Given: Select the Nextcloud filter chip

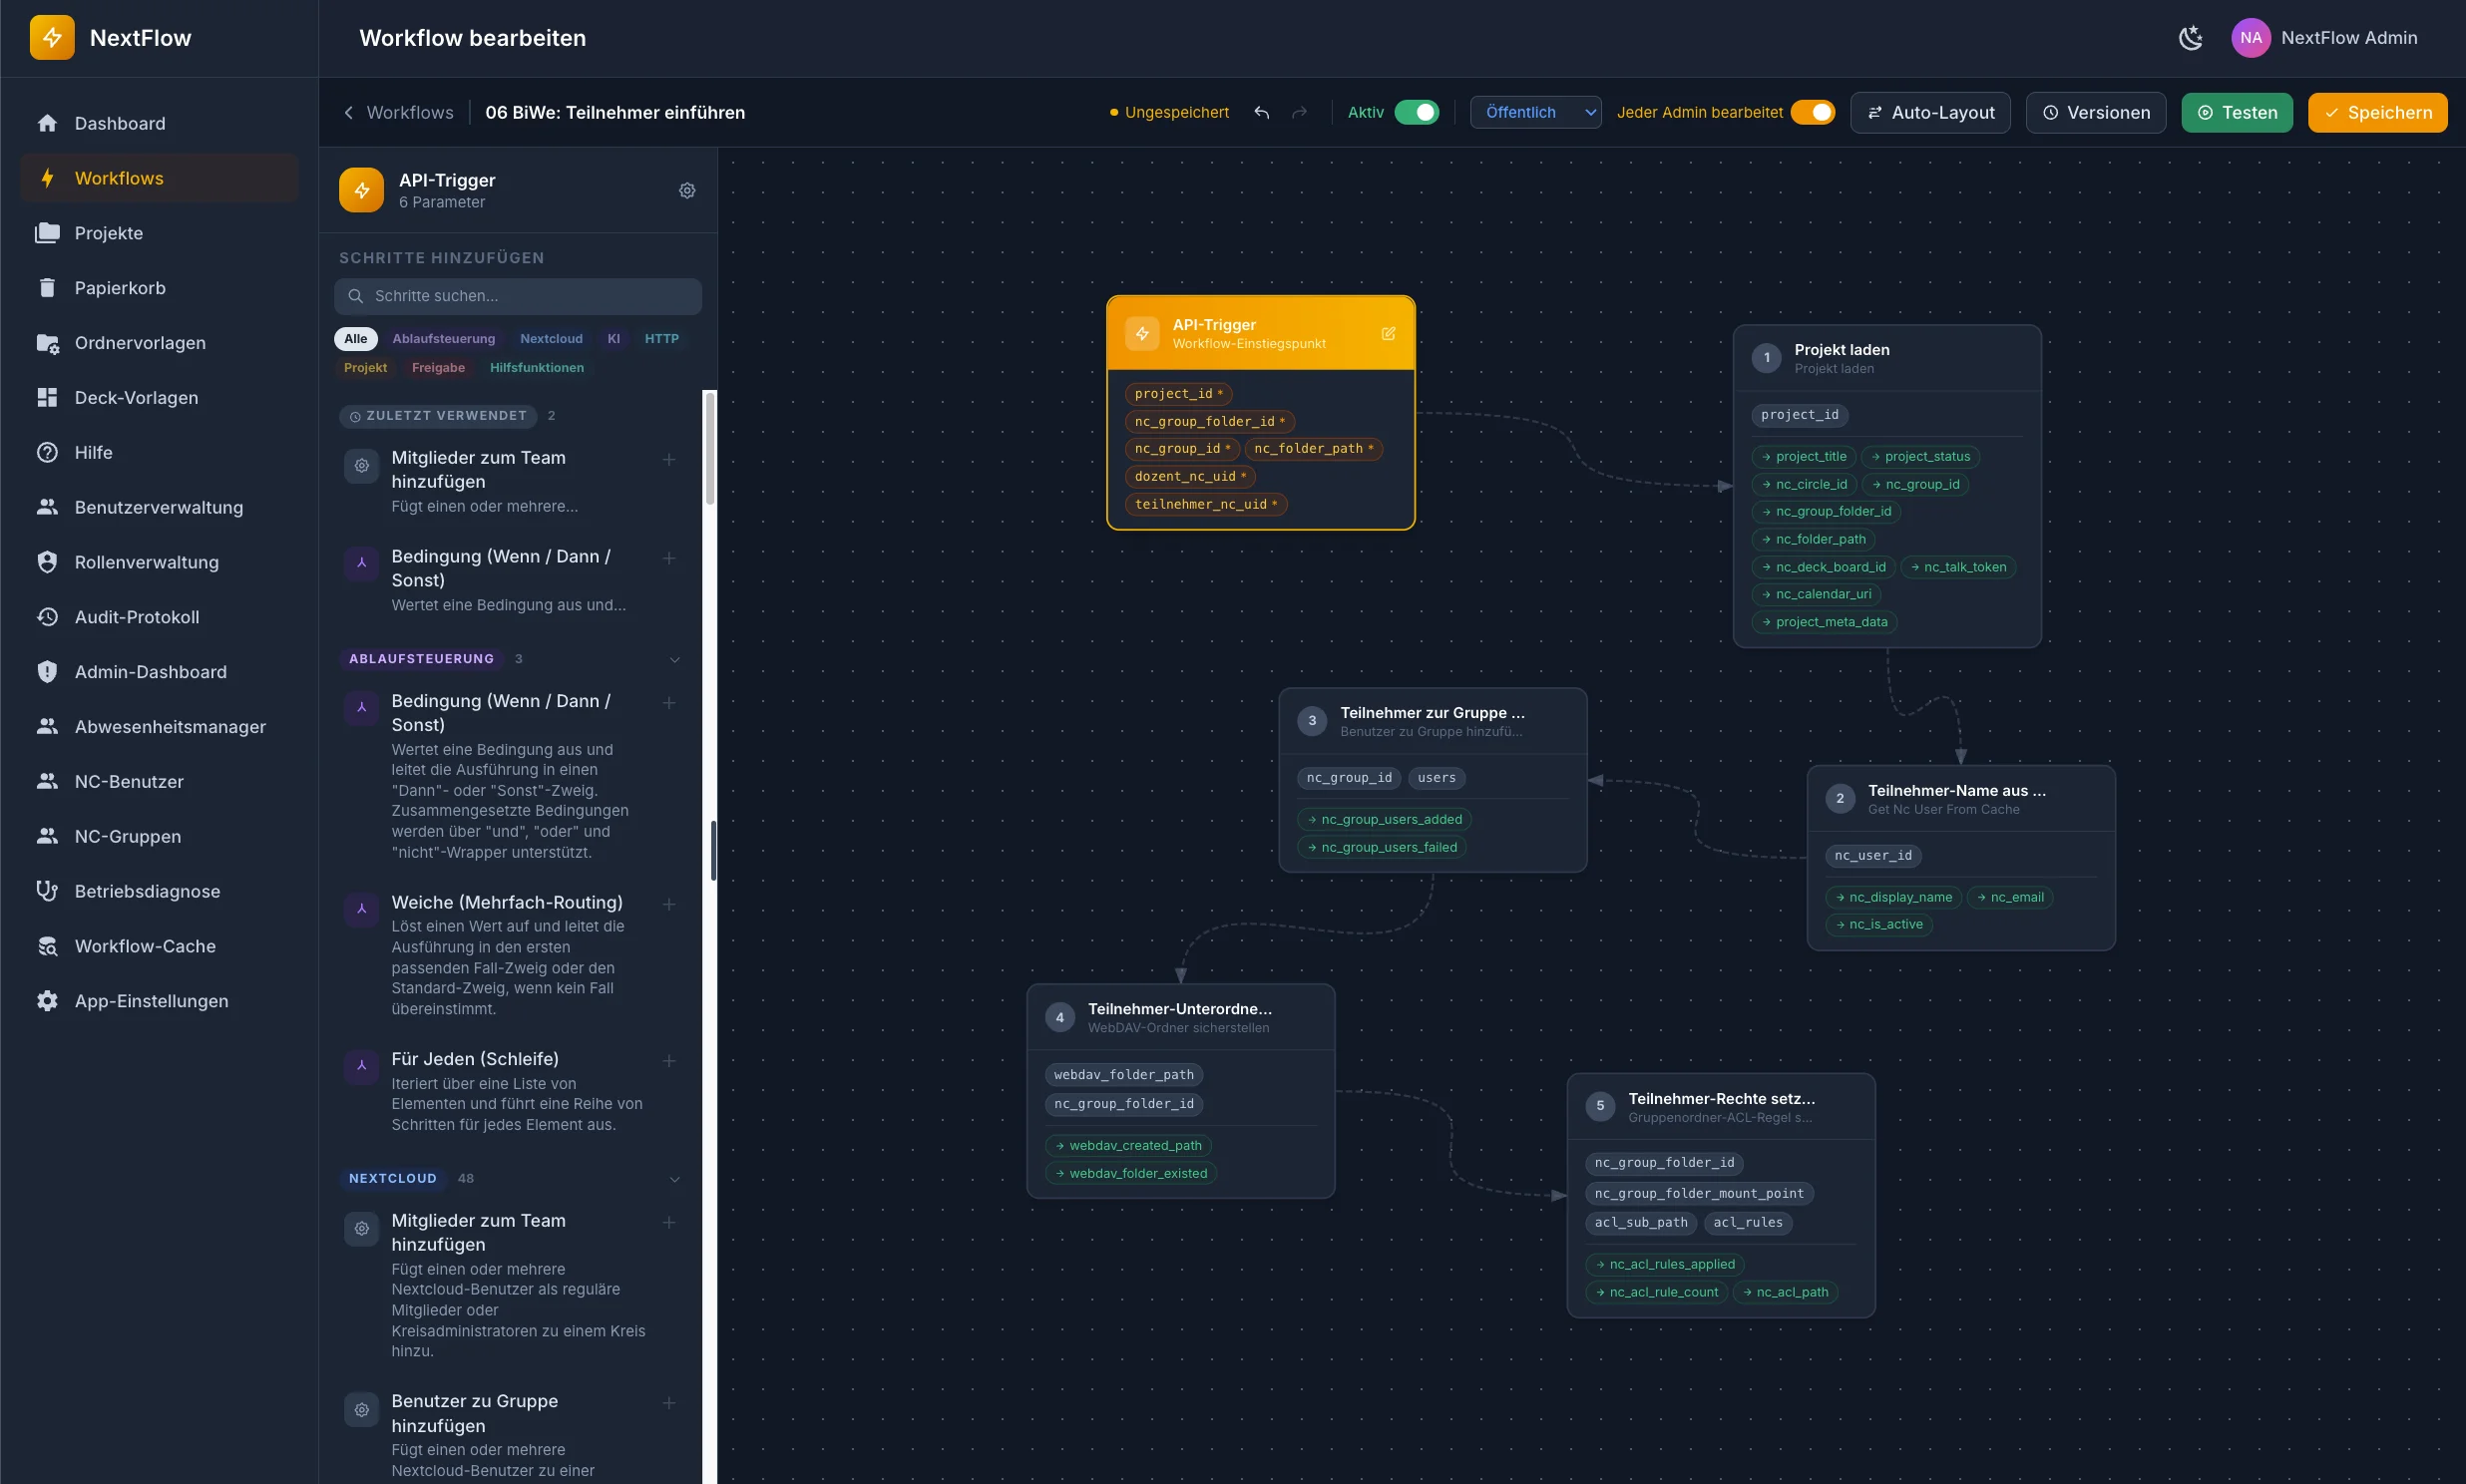Looking at the screenshot, I should 551,339.
